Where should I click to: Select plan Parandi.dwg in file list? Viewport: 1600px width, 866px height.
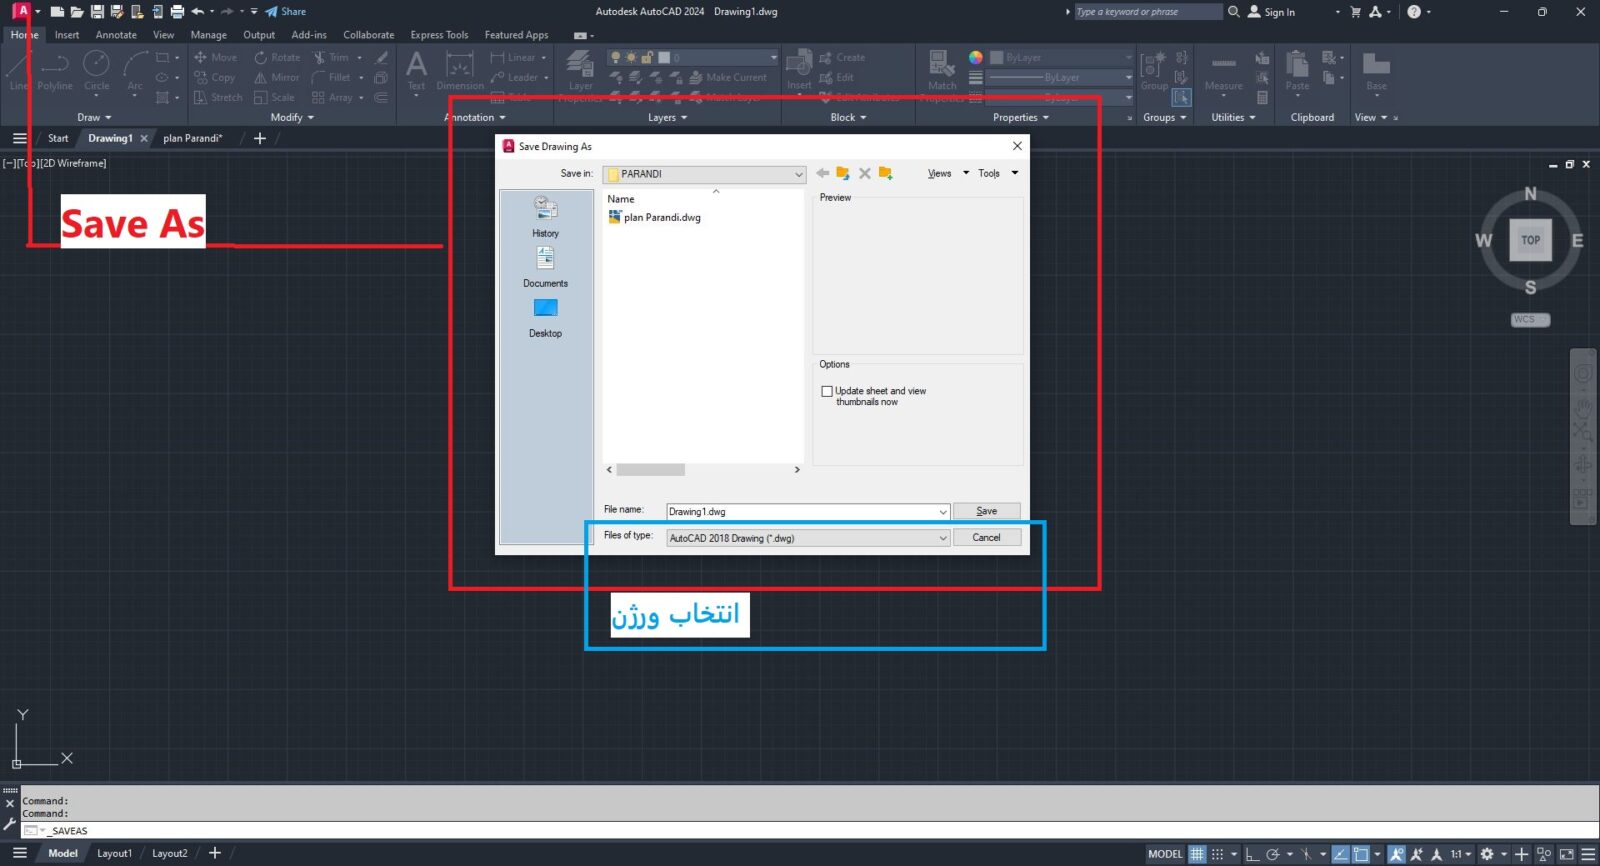[x=654, y=217]
